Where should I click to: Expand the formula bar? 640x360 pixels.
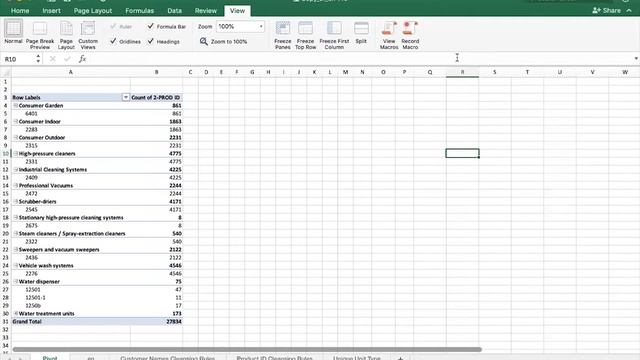pos(636,59)
